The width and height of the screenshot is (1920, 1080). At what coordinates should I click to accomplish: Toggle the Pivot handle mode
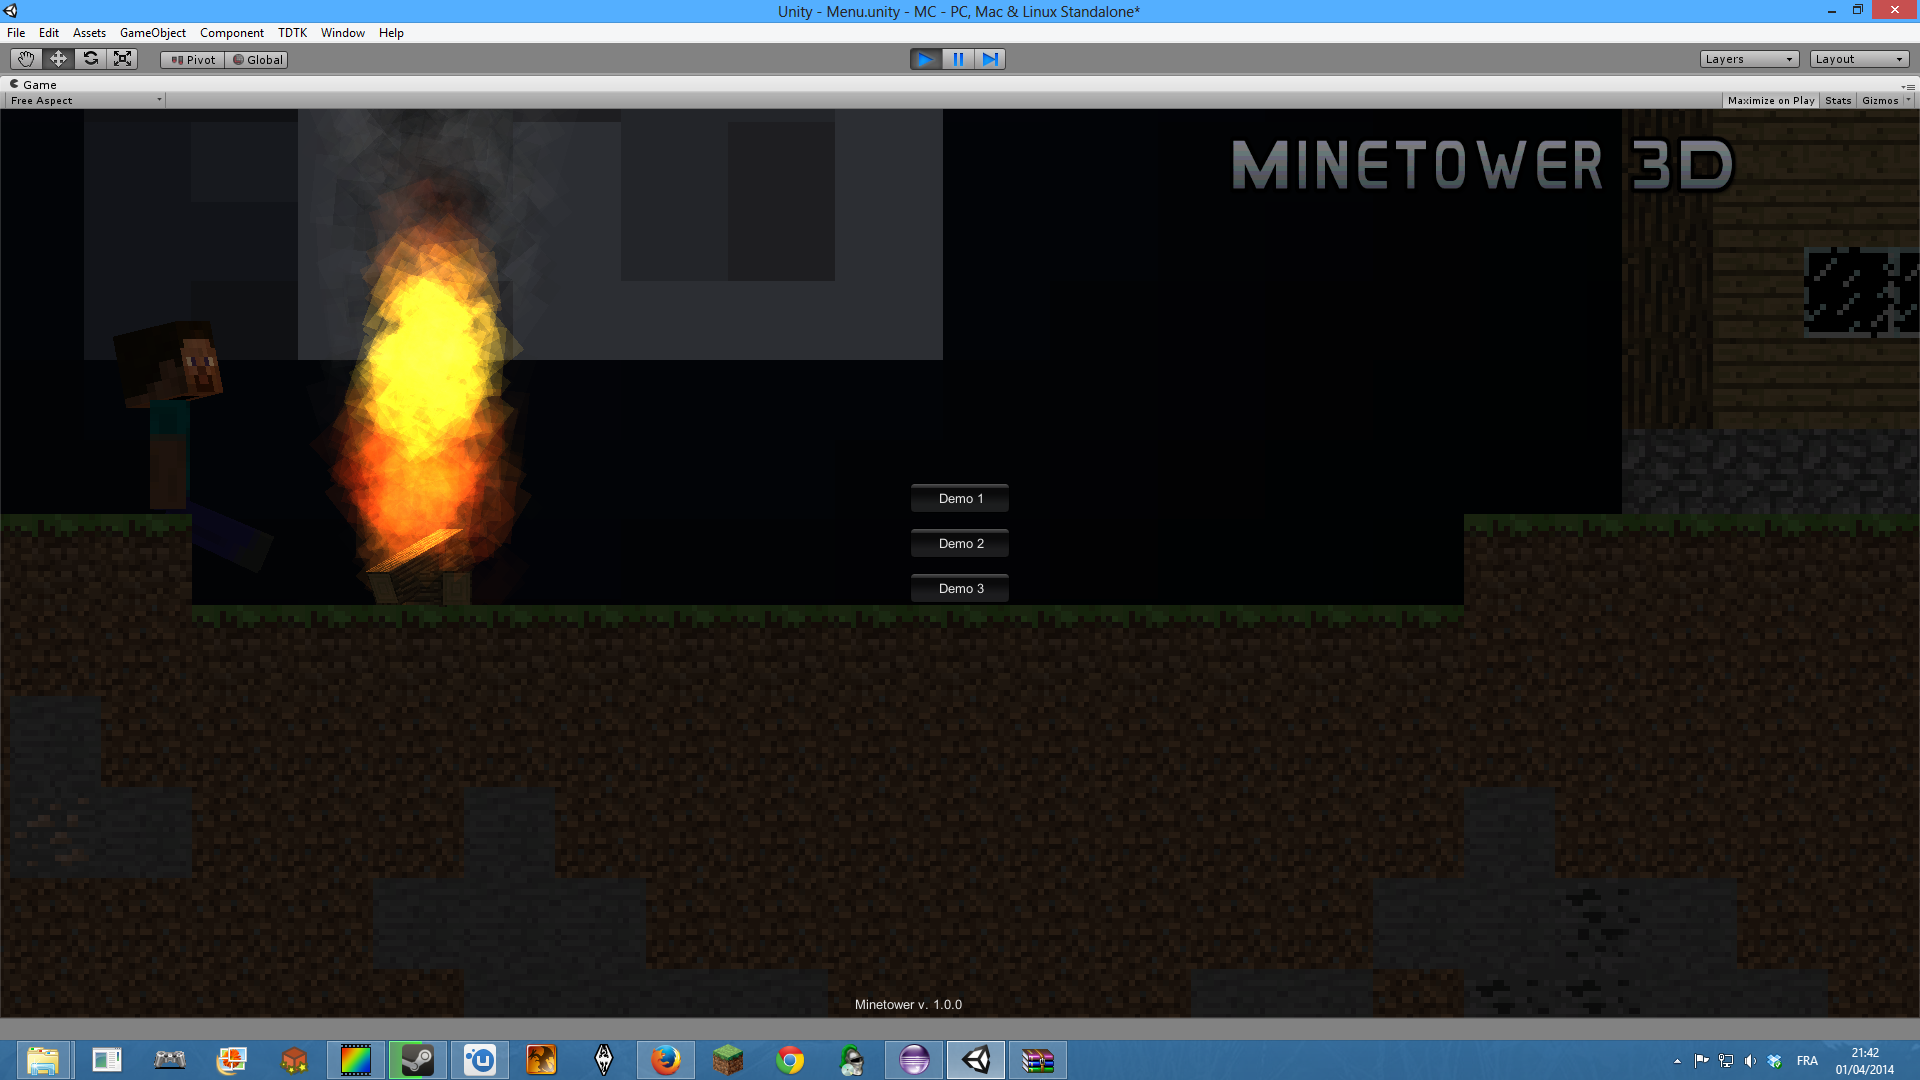pyautogui.click(x=193, y=60)
